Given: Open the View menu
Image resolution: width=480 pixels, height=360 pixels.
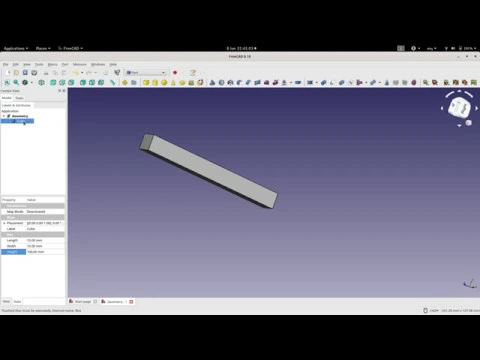Looking at the screenshot, I should (27, 64).
